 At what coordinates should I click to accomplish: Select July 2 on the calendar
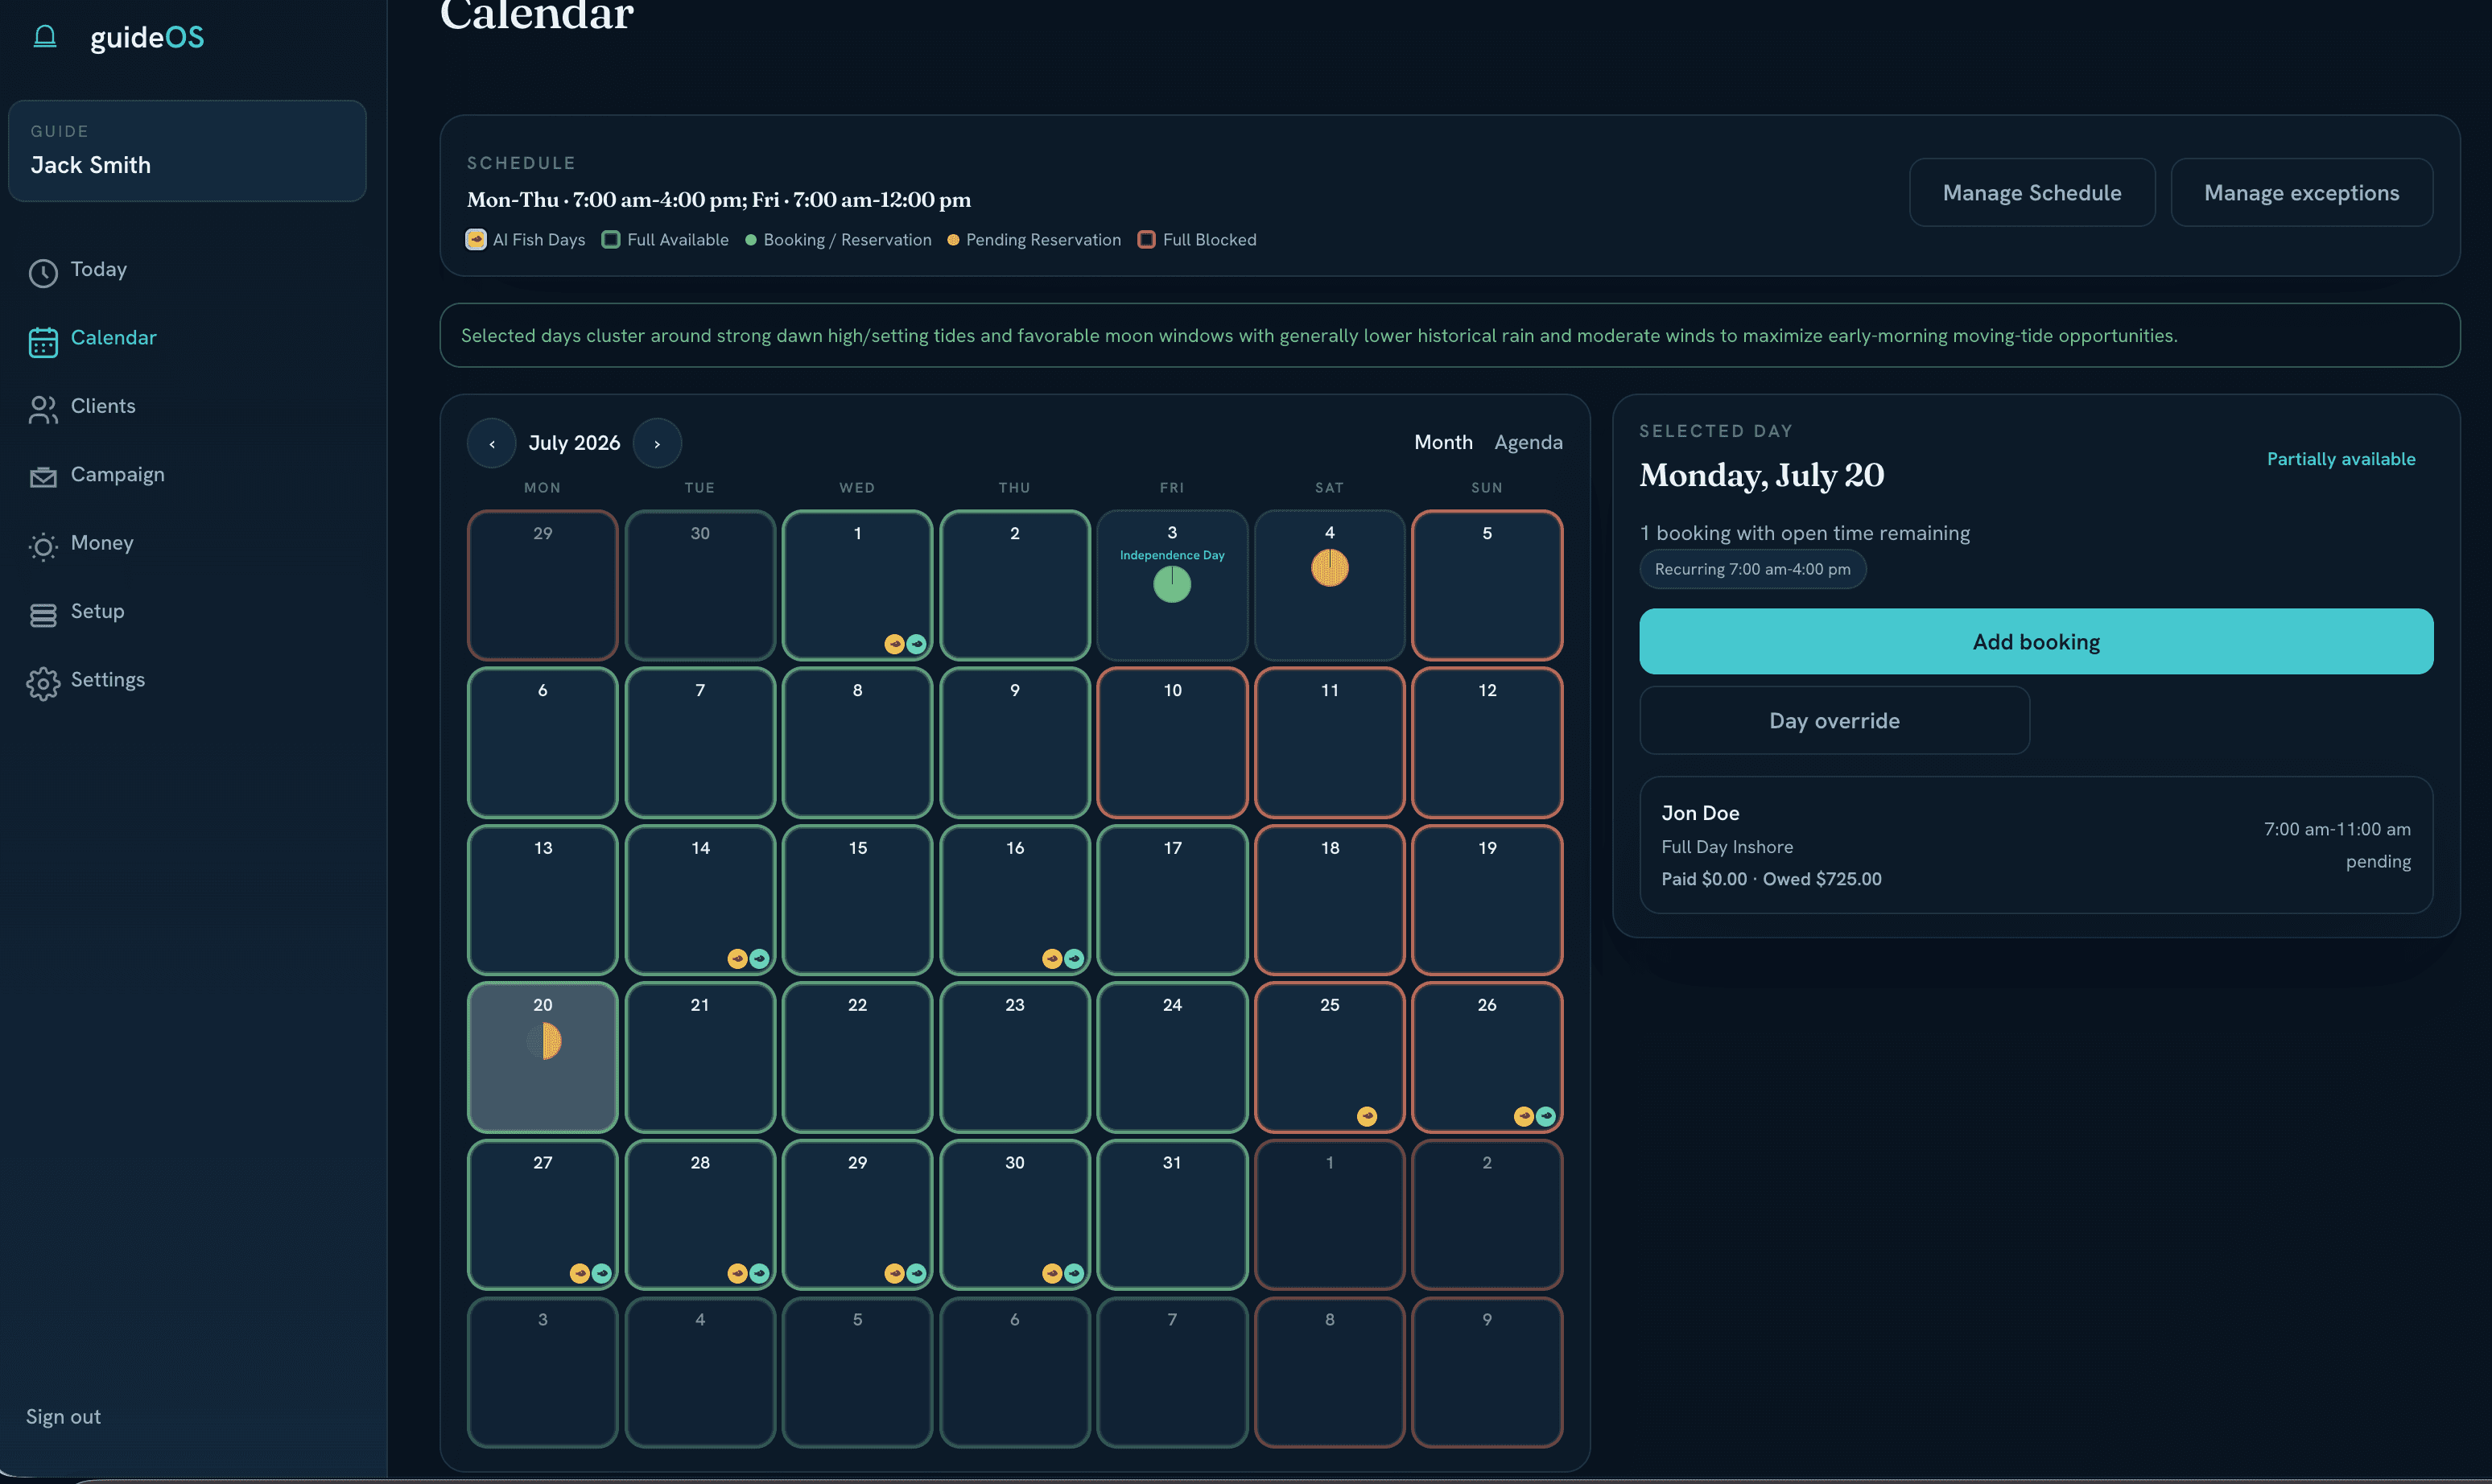point(1014,585)
